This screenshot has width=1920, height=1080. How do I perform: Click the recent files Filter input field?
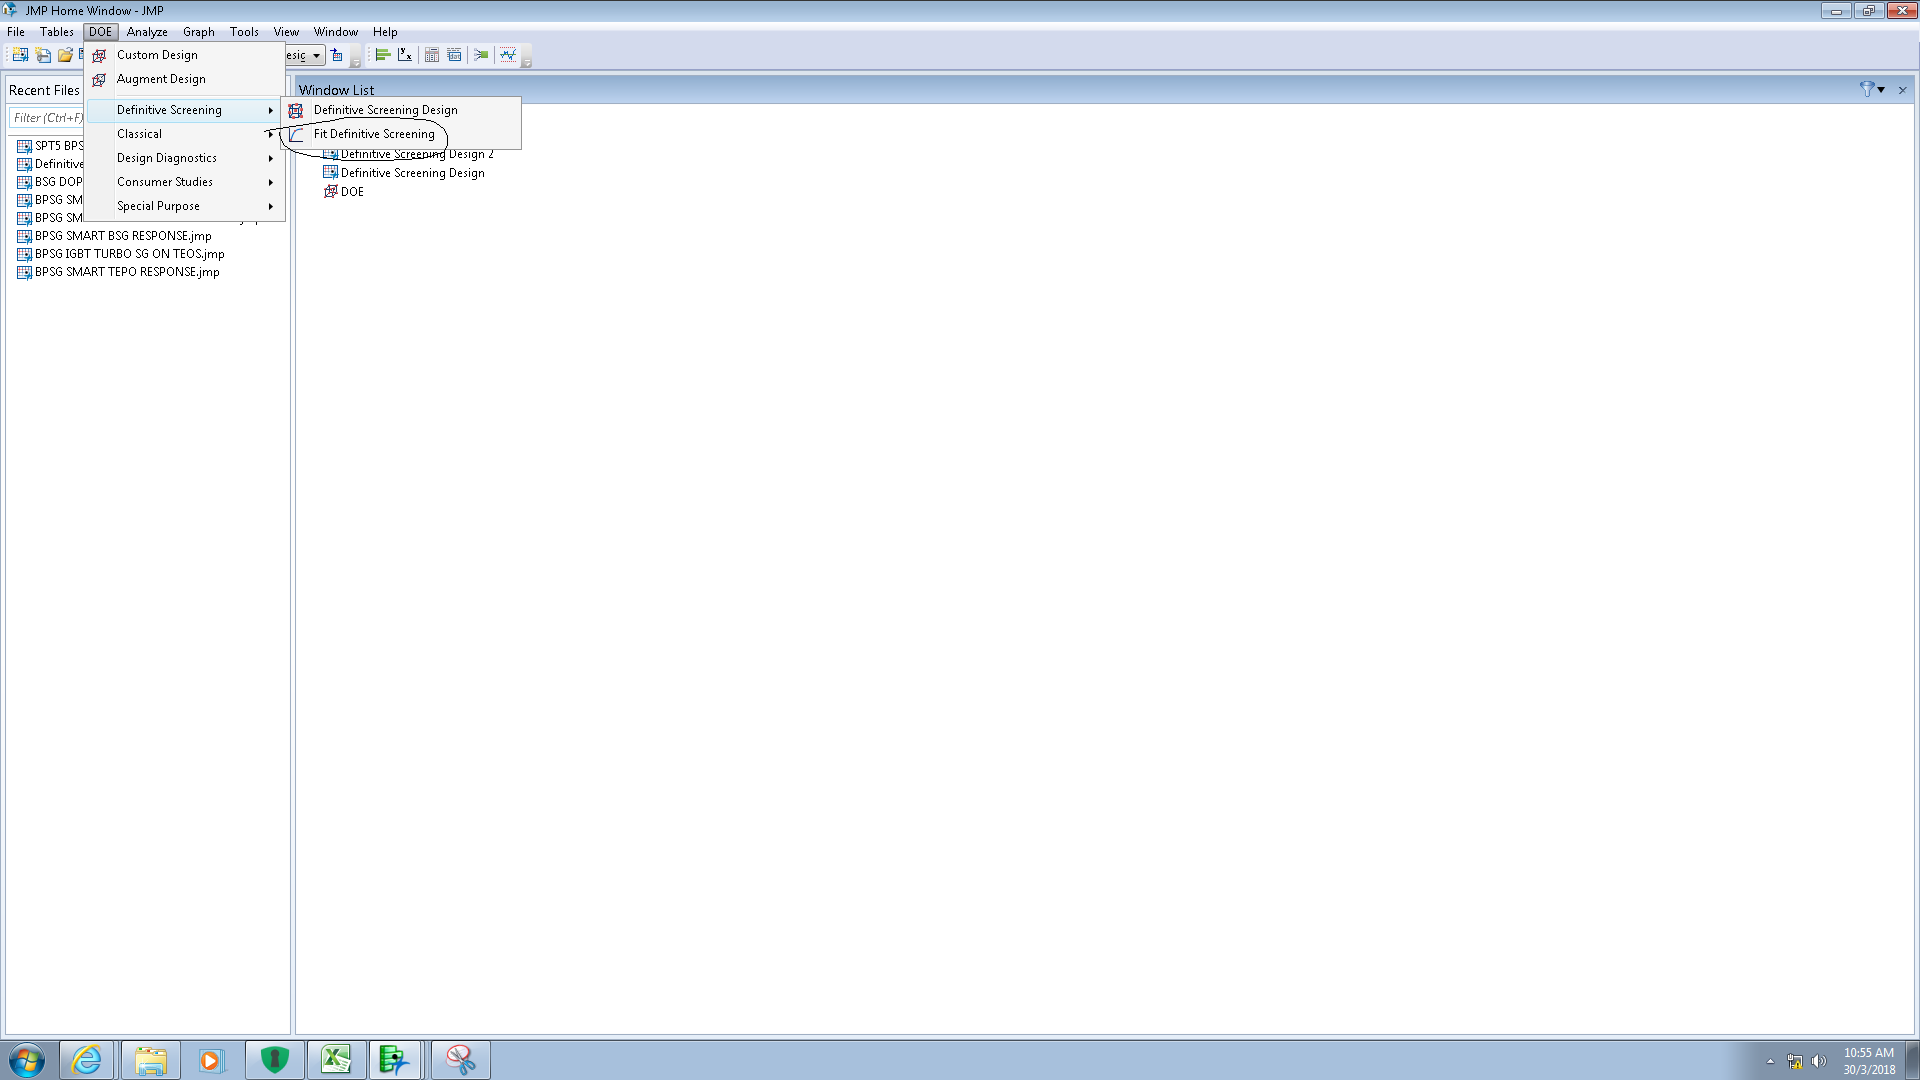(x=47, y=118)
